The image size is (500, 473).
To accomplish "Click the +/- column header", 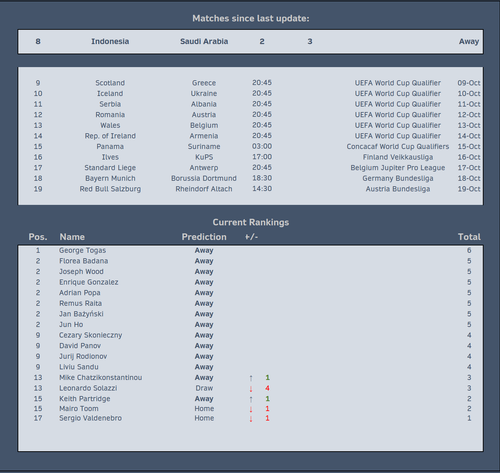I will 251,237.
